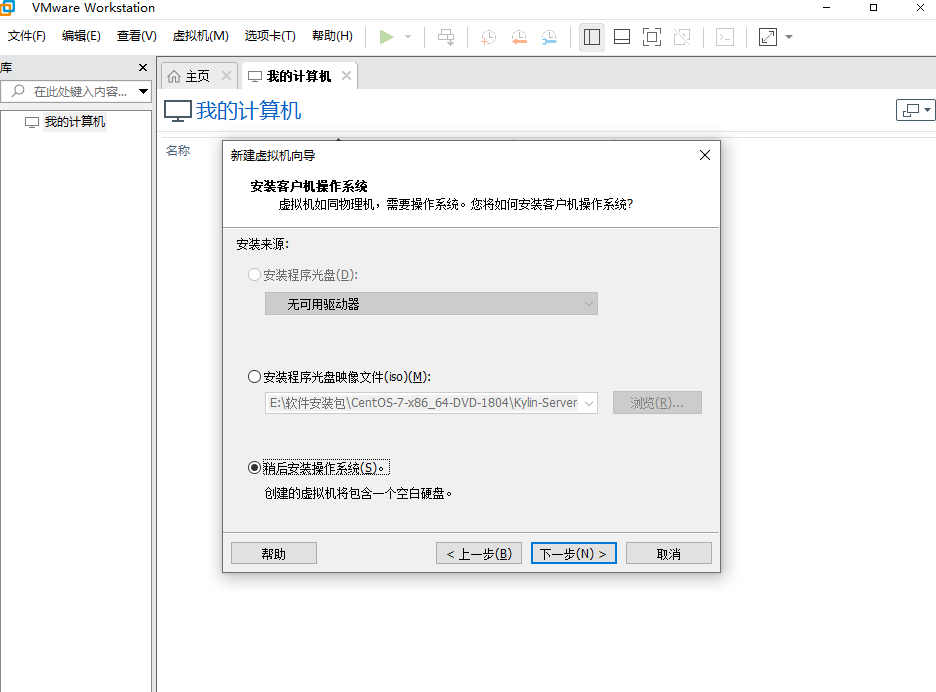This screenshot has height=692, width=936.
Task: Open the 编辑(E) menu
Action: [x=81, y=36]
